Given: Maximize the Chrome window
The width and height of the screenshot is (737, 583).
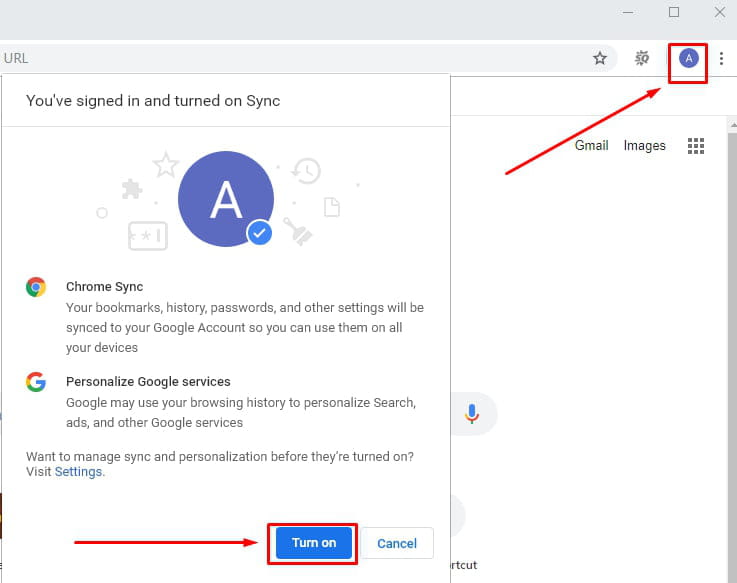Looking at the screenshot, I should (674, 12).
